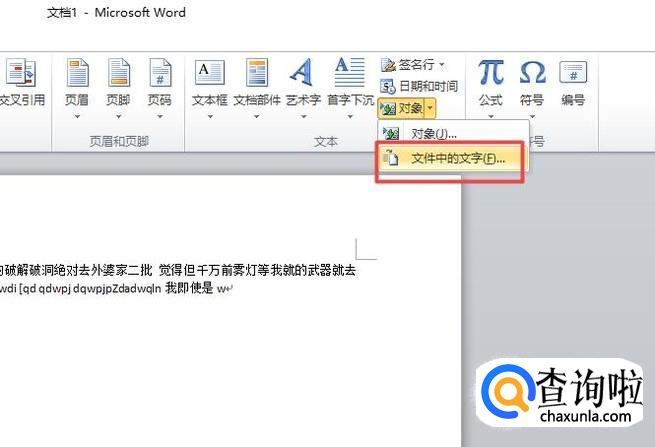Image resolution: width=655 pixels, height=447 pixels.
Task: Expand the Signature Line (签名行) arrow
Action: pyautogui.click(x=442, y=65)
